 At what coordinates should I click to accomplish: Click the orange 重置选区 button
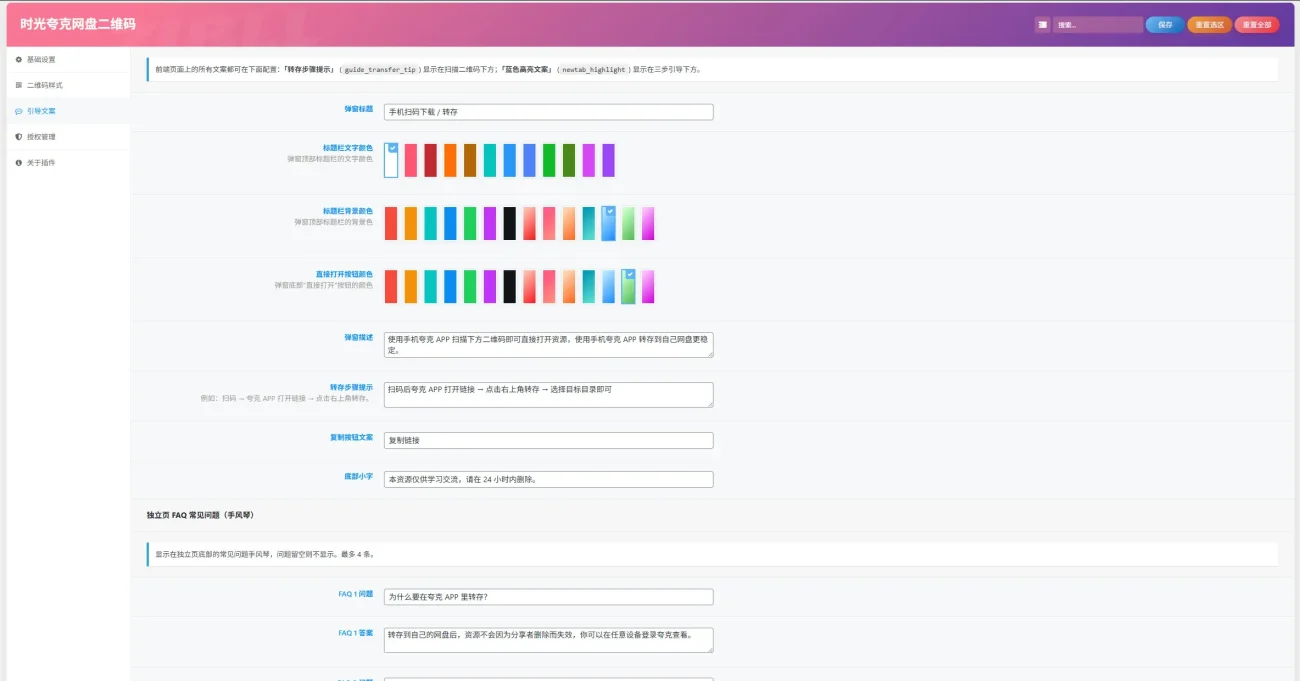click(1209, 25)
